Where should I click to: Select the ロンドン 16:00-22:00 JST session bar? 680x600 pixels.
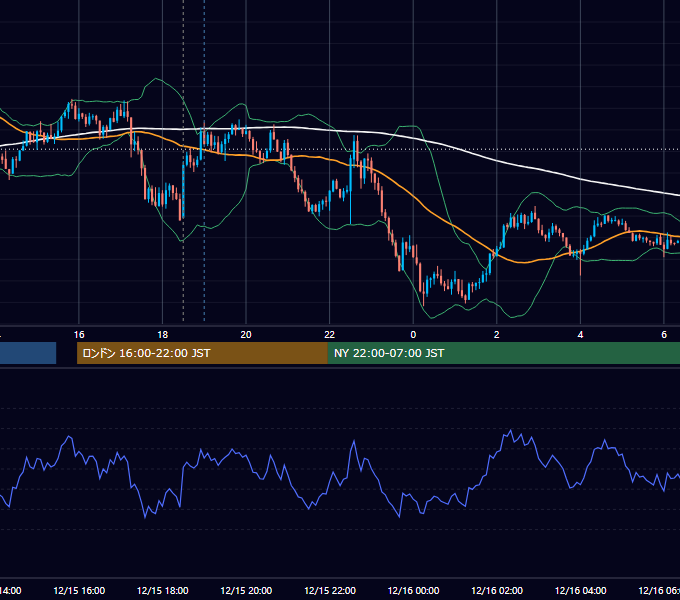click(x=202, y=353)
